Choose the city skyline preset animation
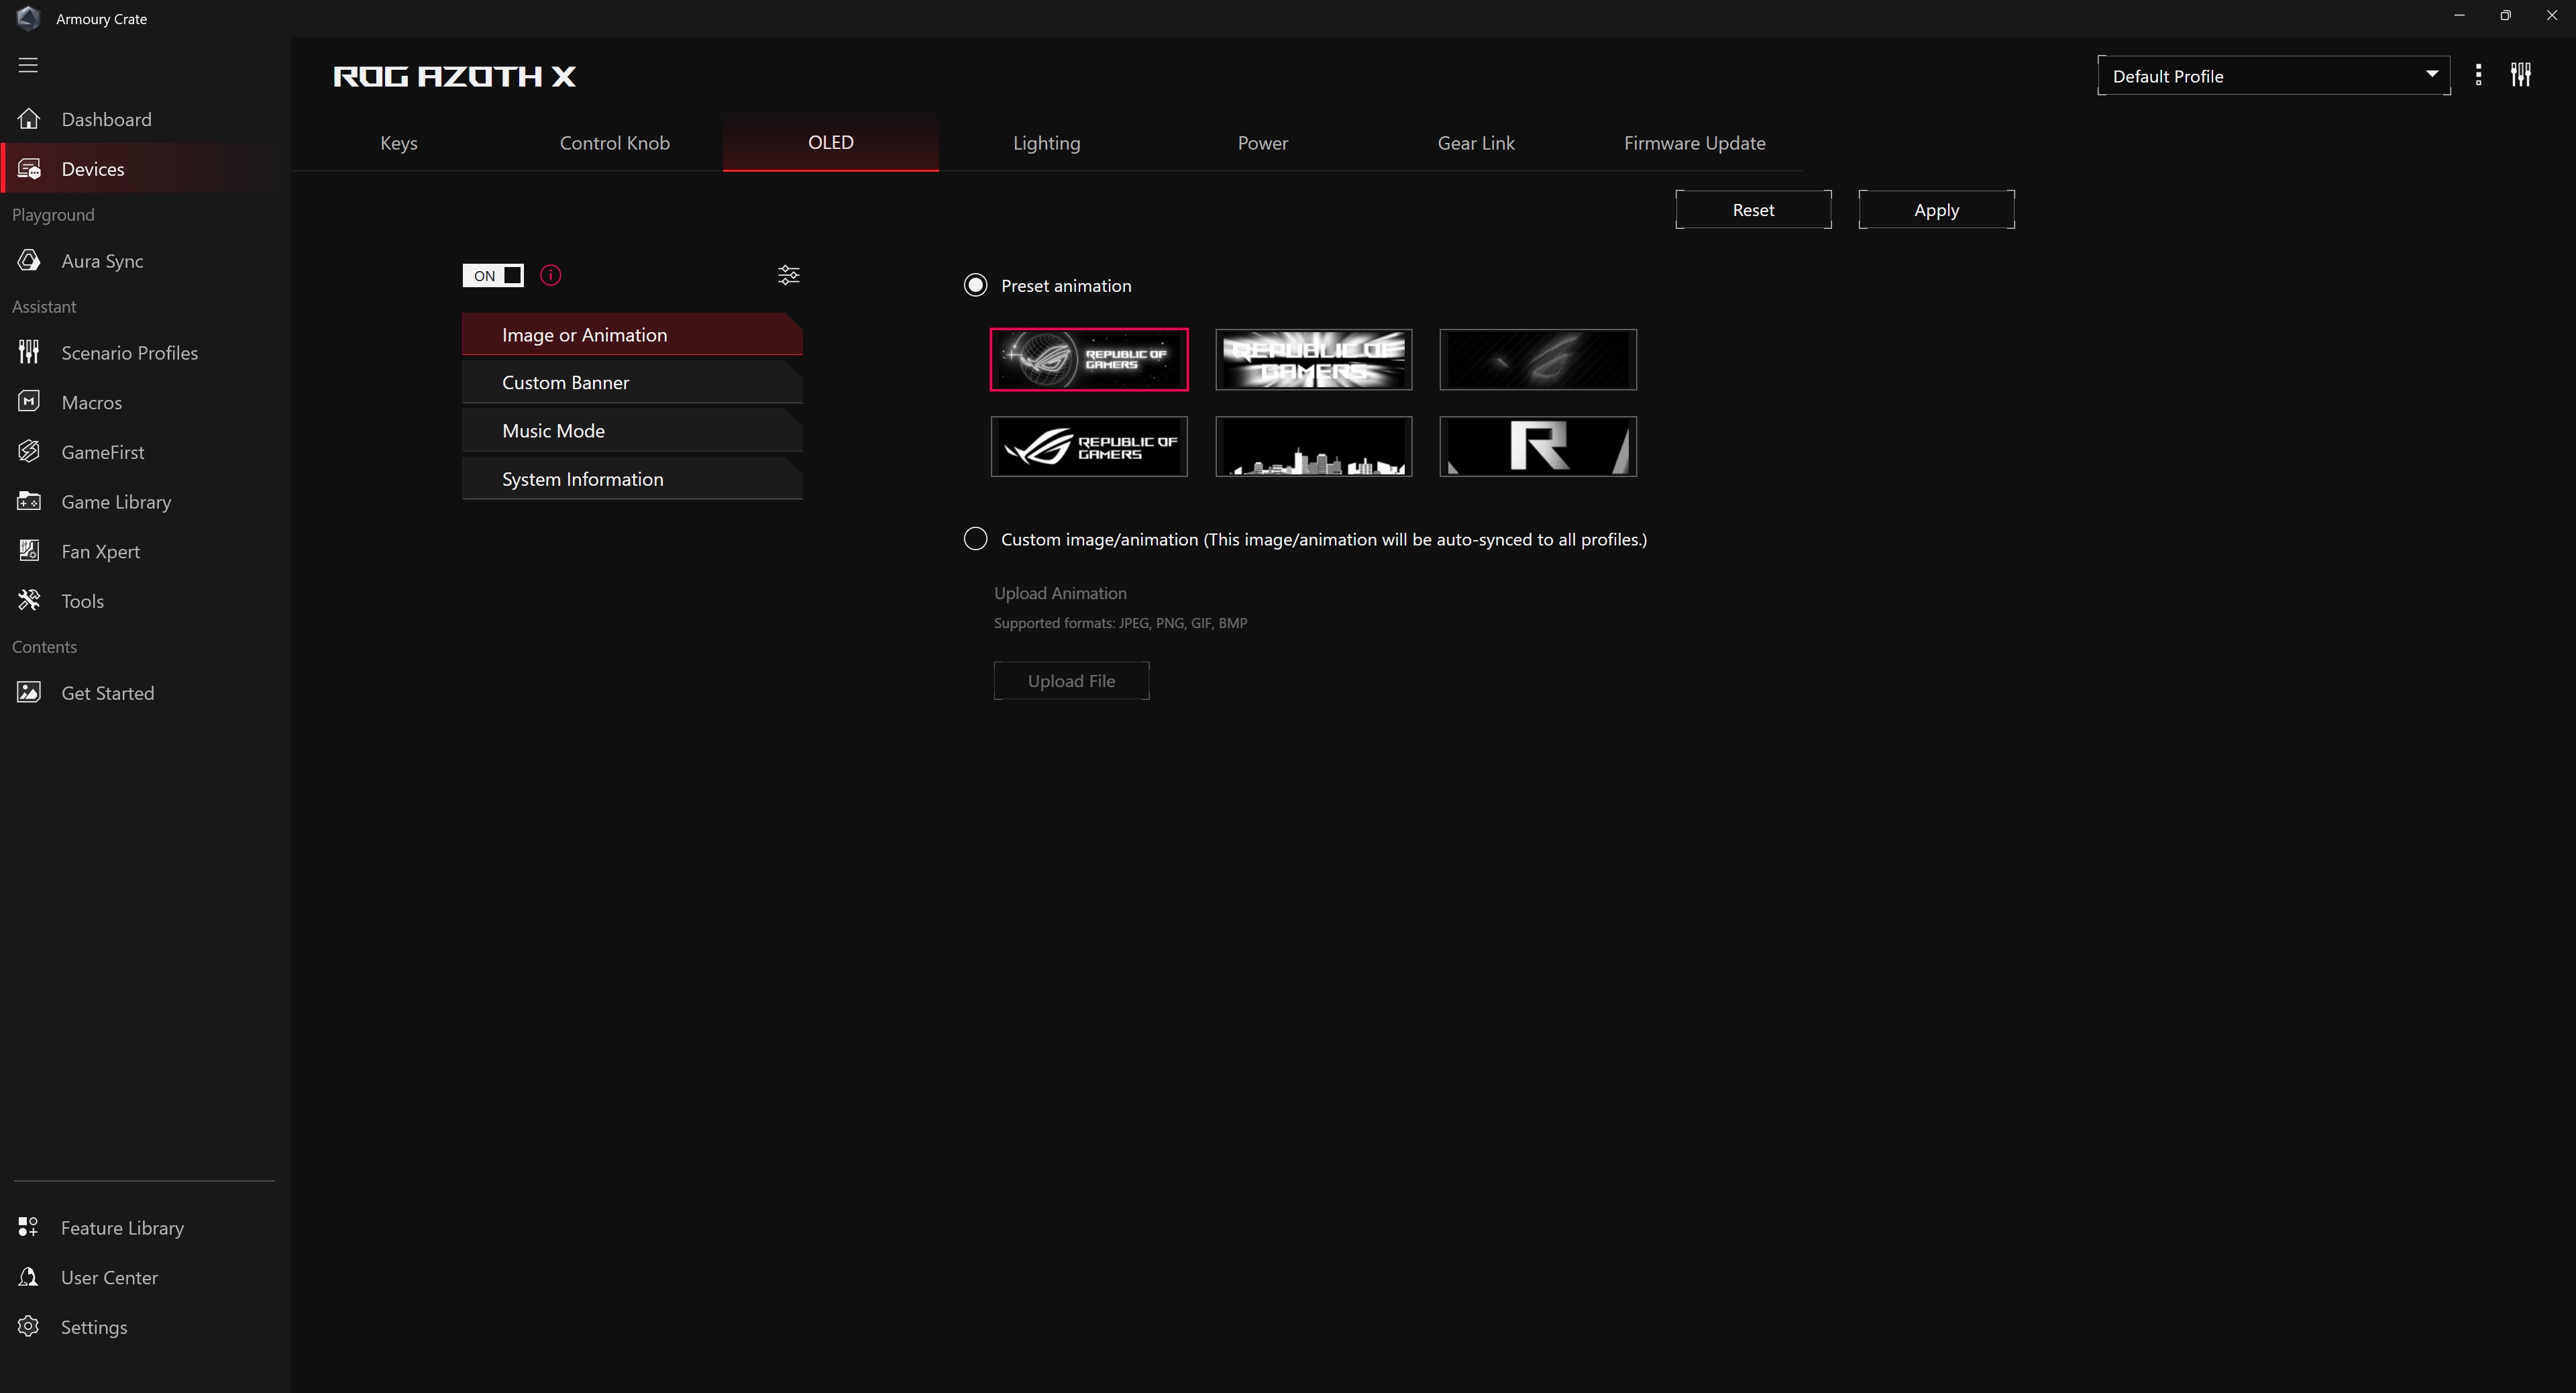Image resolution: width=2576 pixels, height=1393 pixels. 1314,446
